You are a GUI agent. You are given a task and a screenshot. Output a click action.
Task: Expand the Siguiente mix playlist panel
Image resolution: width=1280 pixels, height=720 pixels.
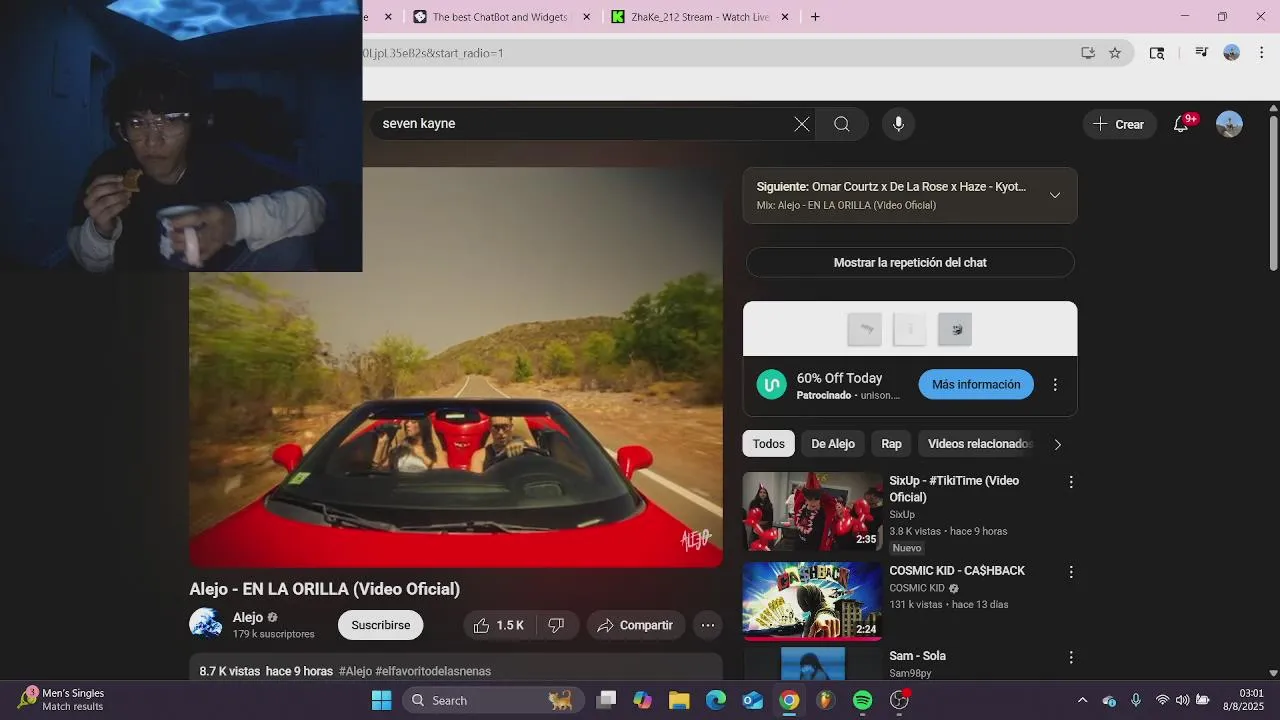1055,195
